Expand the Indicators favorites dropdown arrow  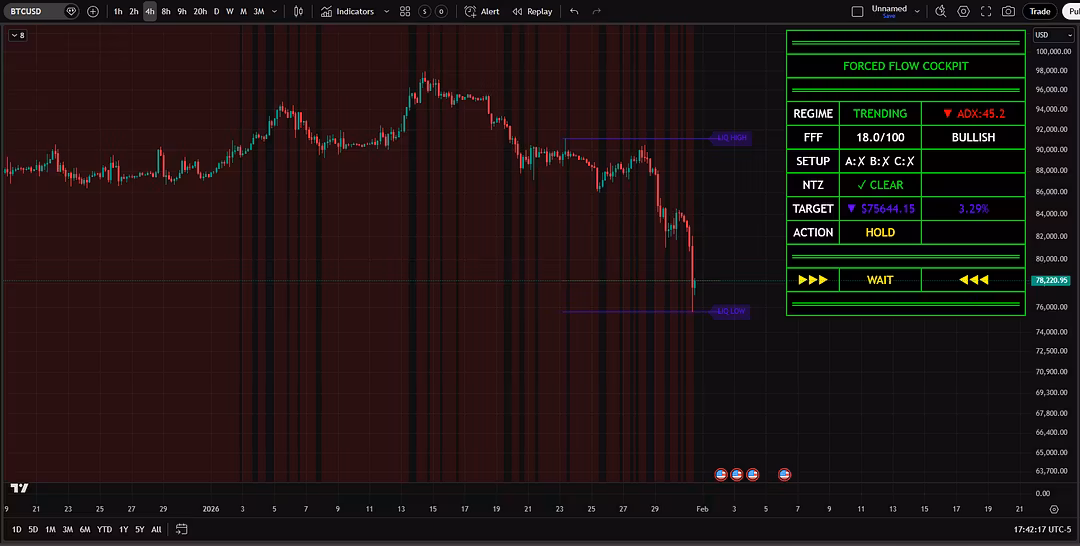click(387, 12)
